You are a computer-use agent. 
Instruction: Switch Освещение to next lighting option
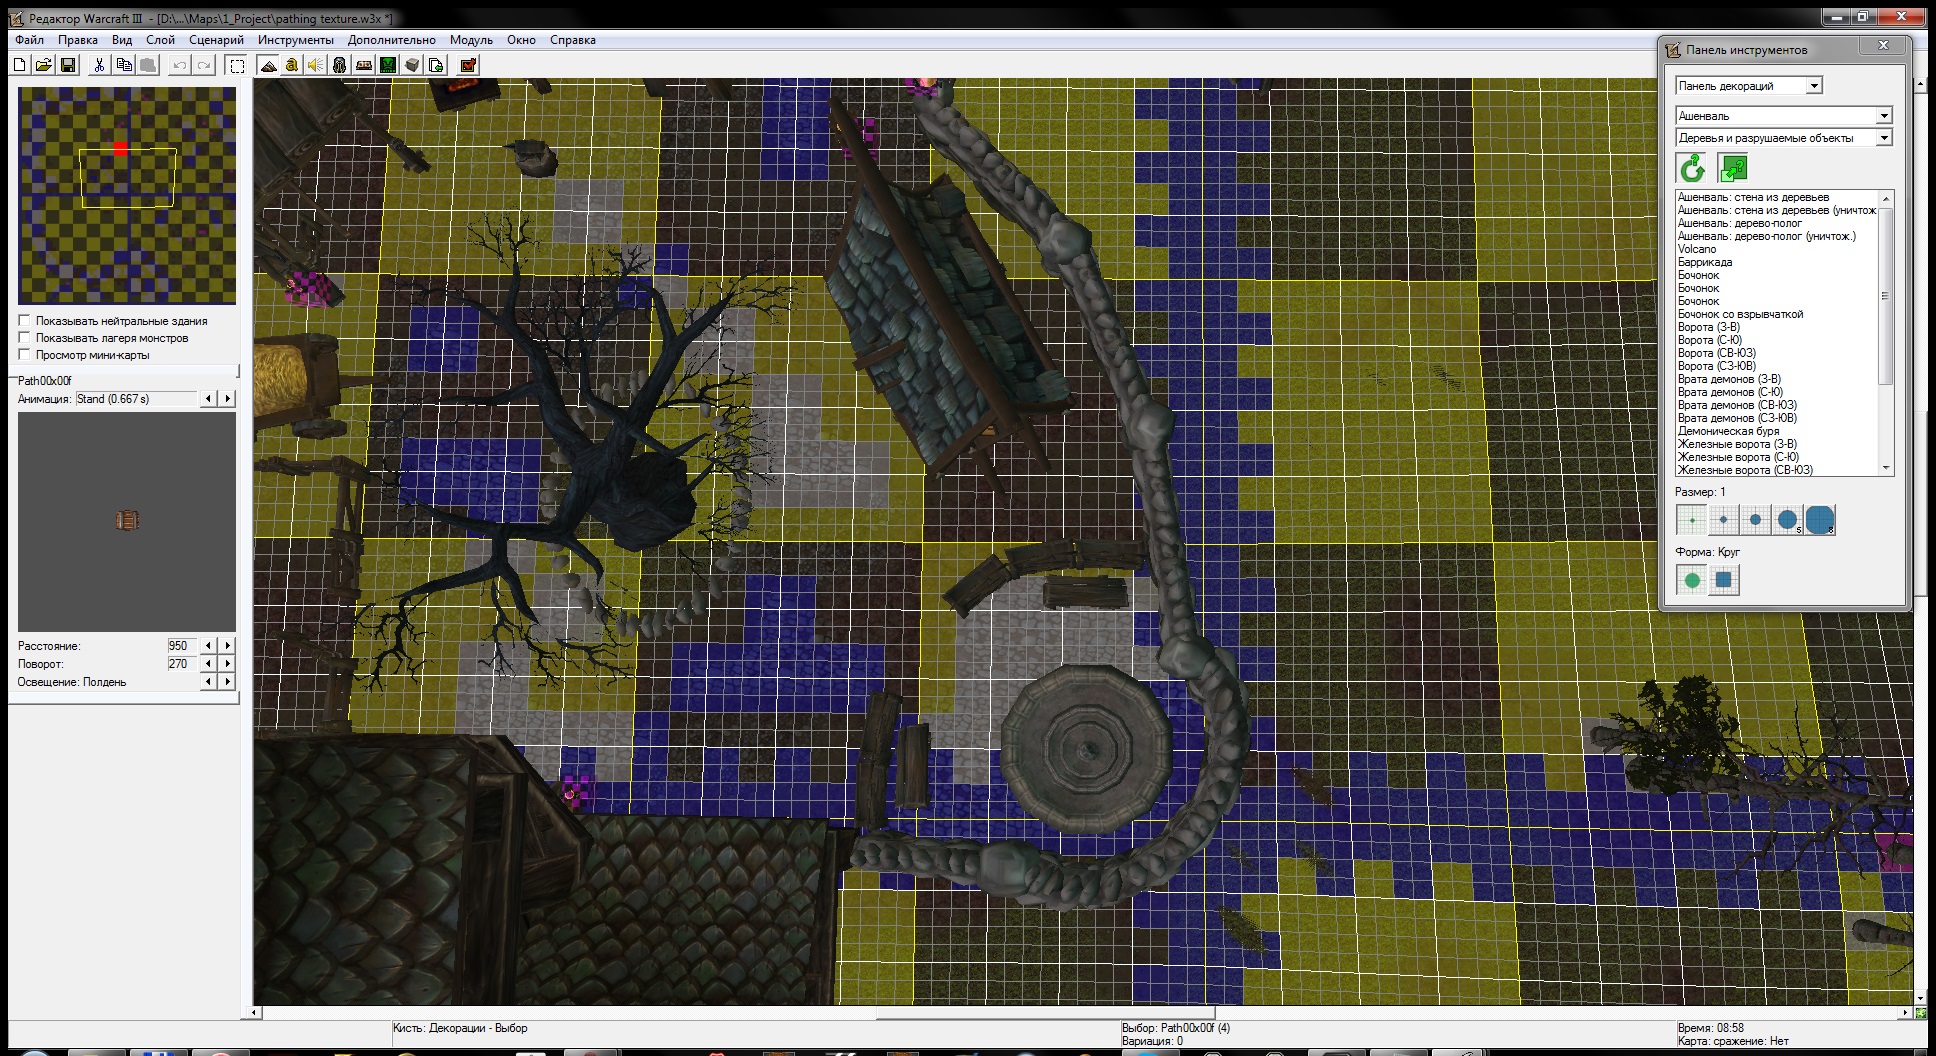click(227, 682)
